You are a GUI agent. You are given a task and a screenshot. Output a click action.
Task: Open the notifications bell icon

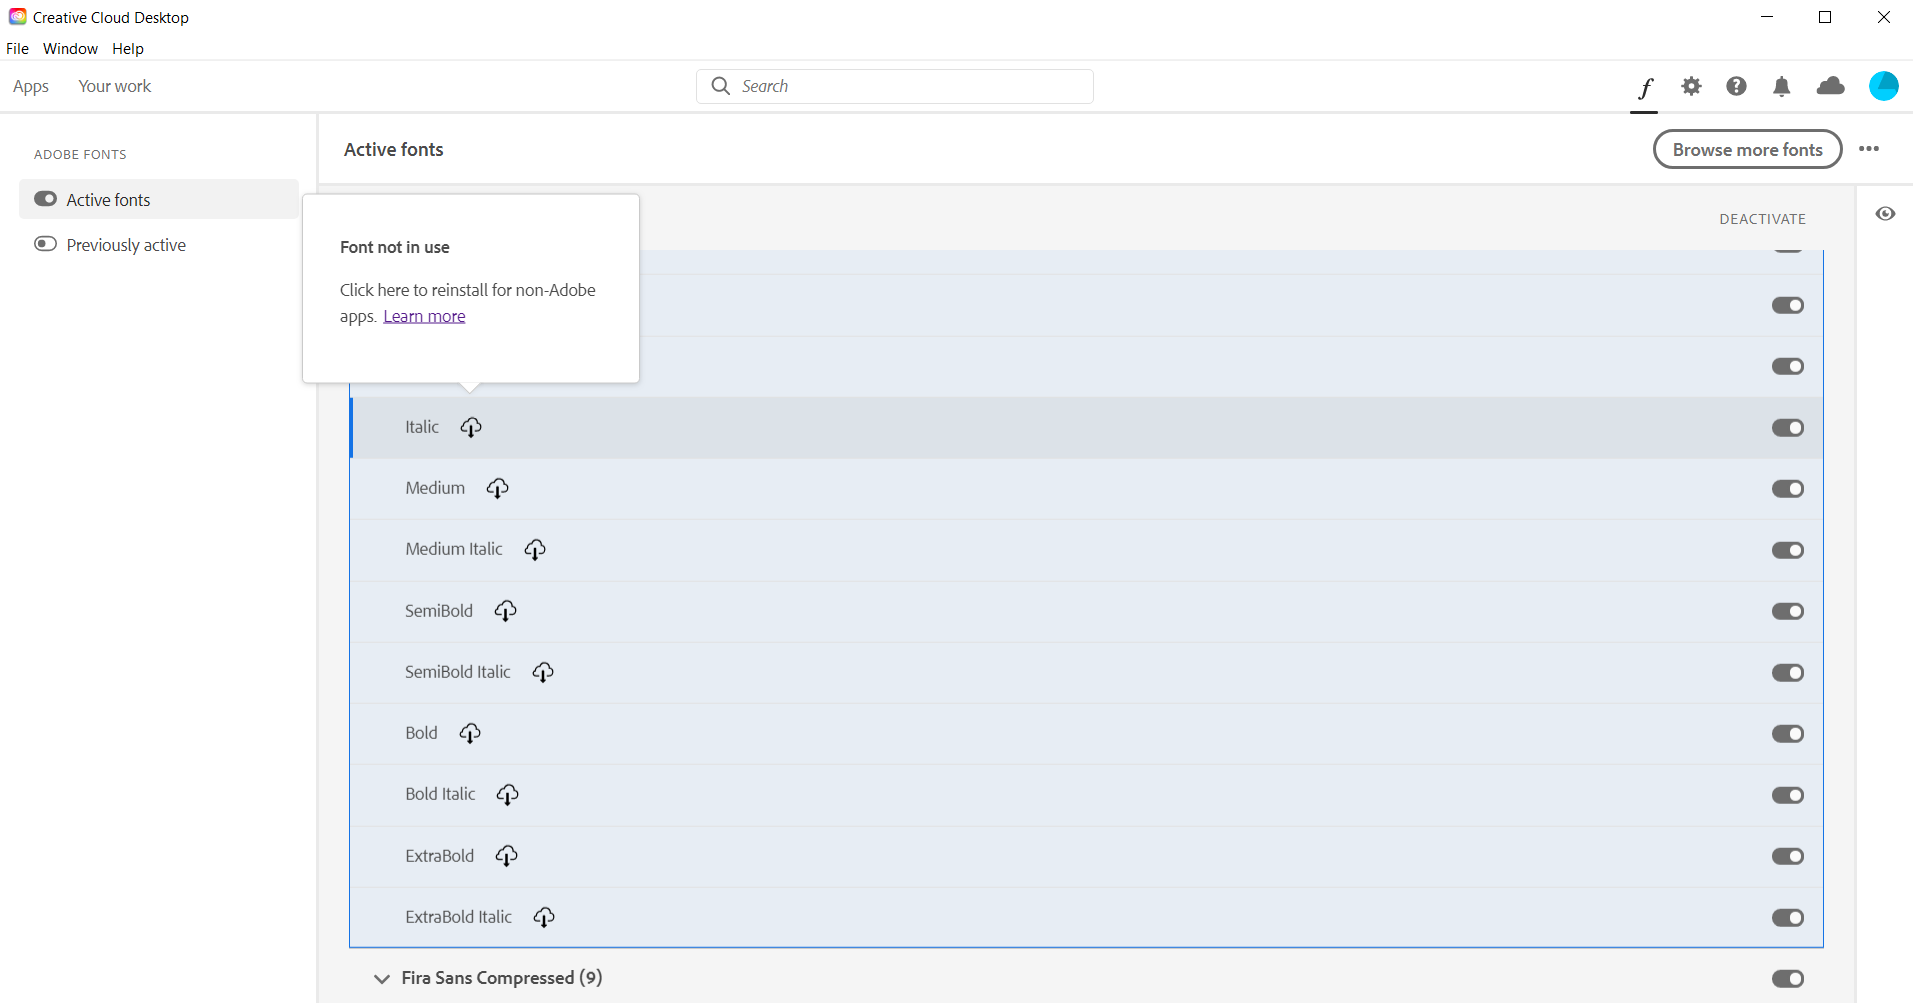(x=1781, y=86)
